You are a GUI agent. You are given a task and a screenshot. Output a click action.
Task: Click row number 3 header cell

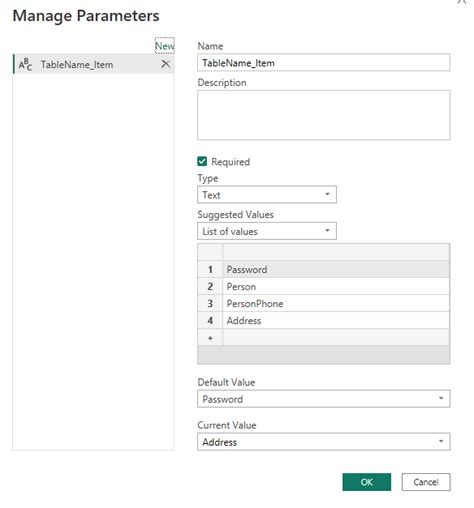click(x=210, y=303)
